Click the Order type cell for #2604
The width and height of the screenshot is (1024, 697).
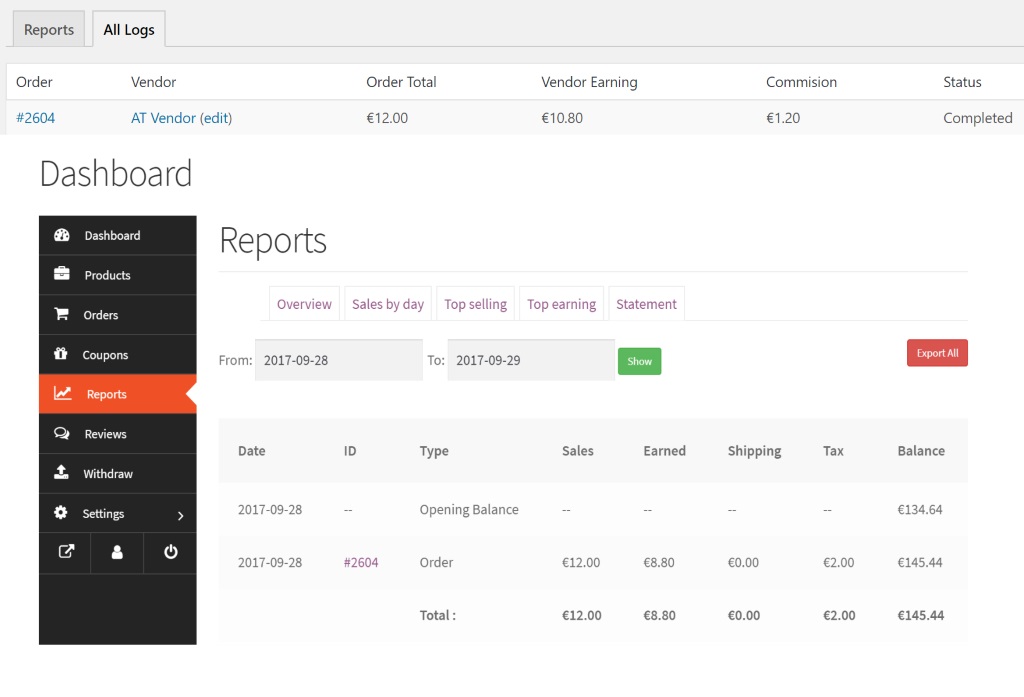tap(436, 562)
